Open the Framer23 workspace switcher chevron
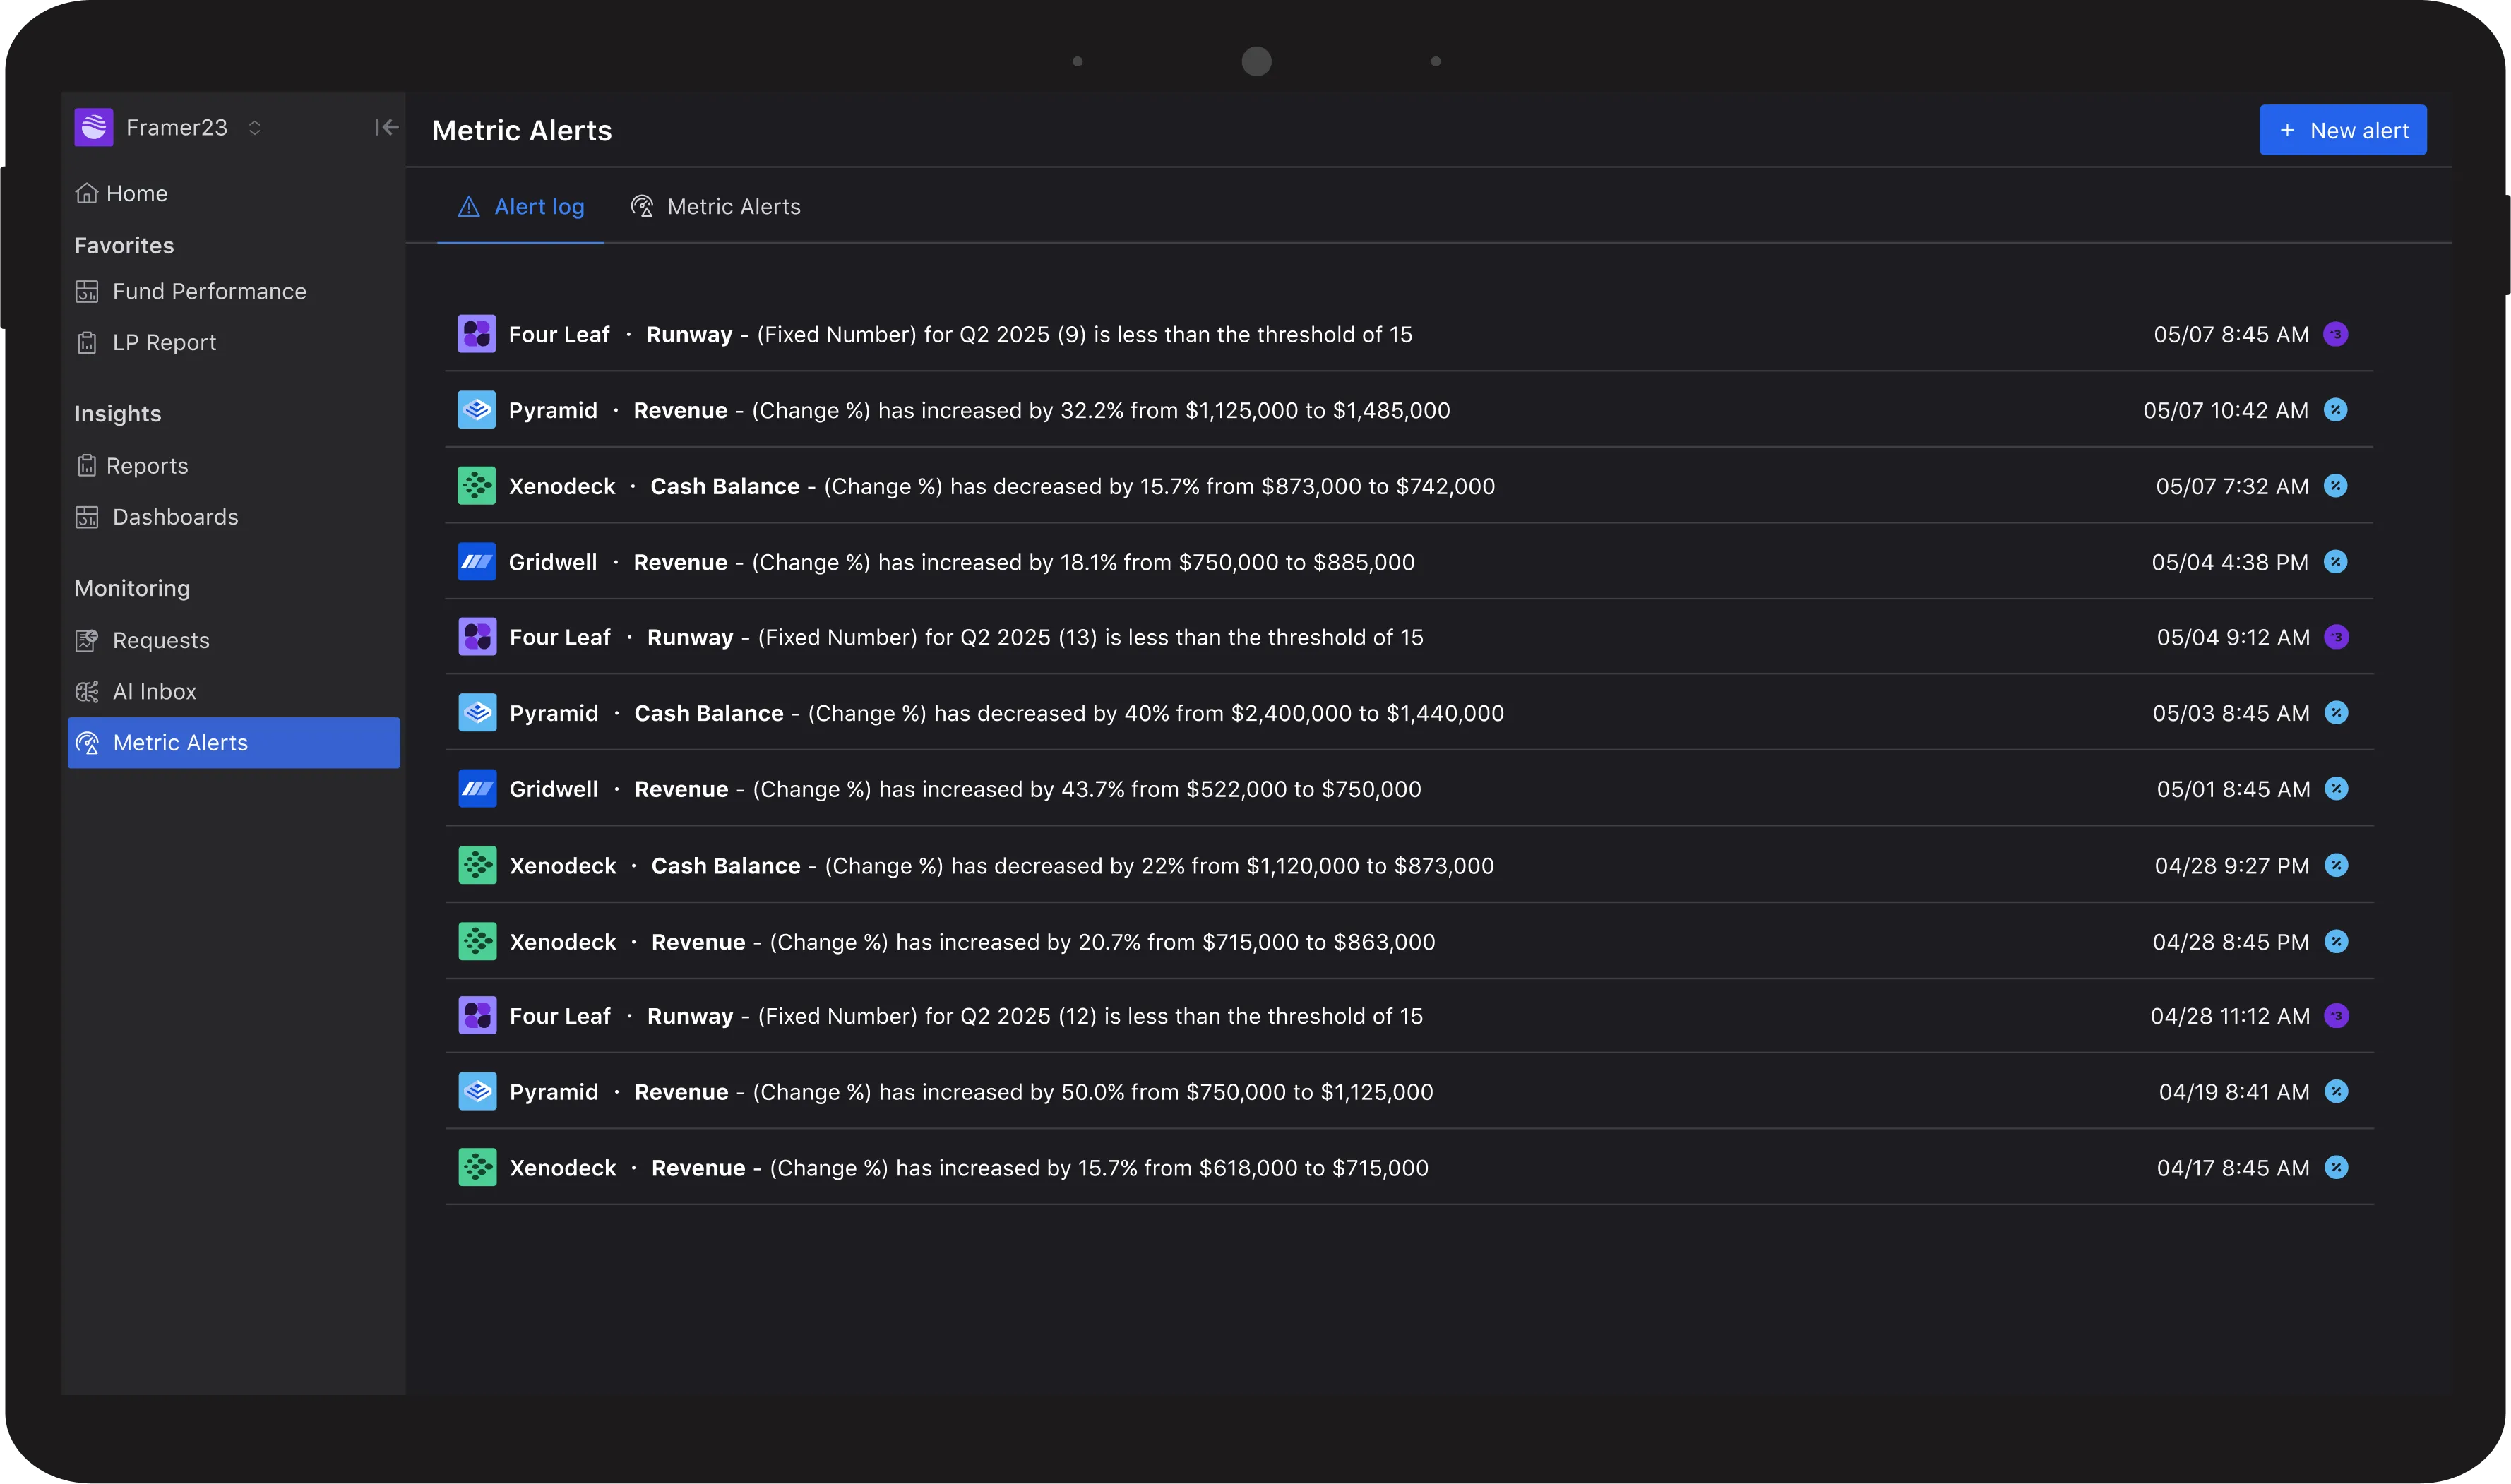Viewport: 2511px width, 1484px height. click(254, 128)
